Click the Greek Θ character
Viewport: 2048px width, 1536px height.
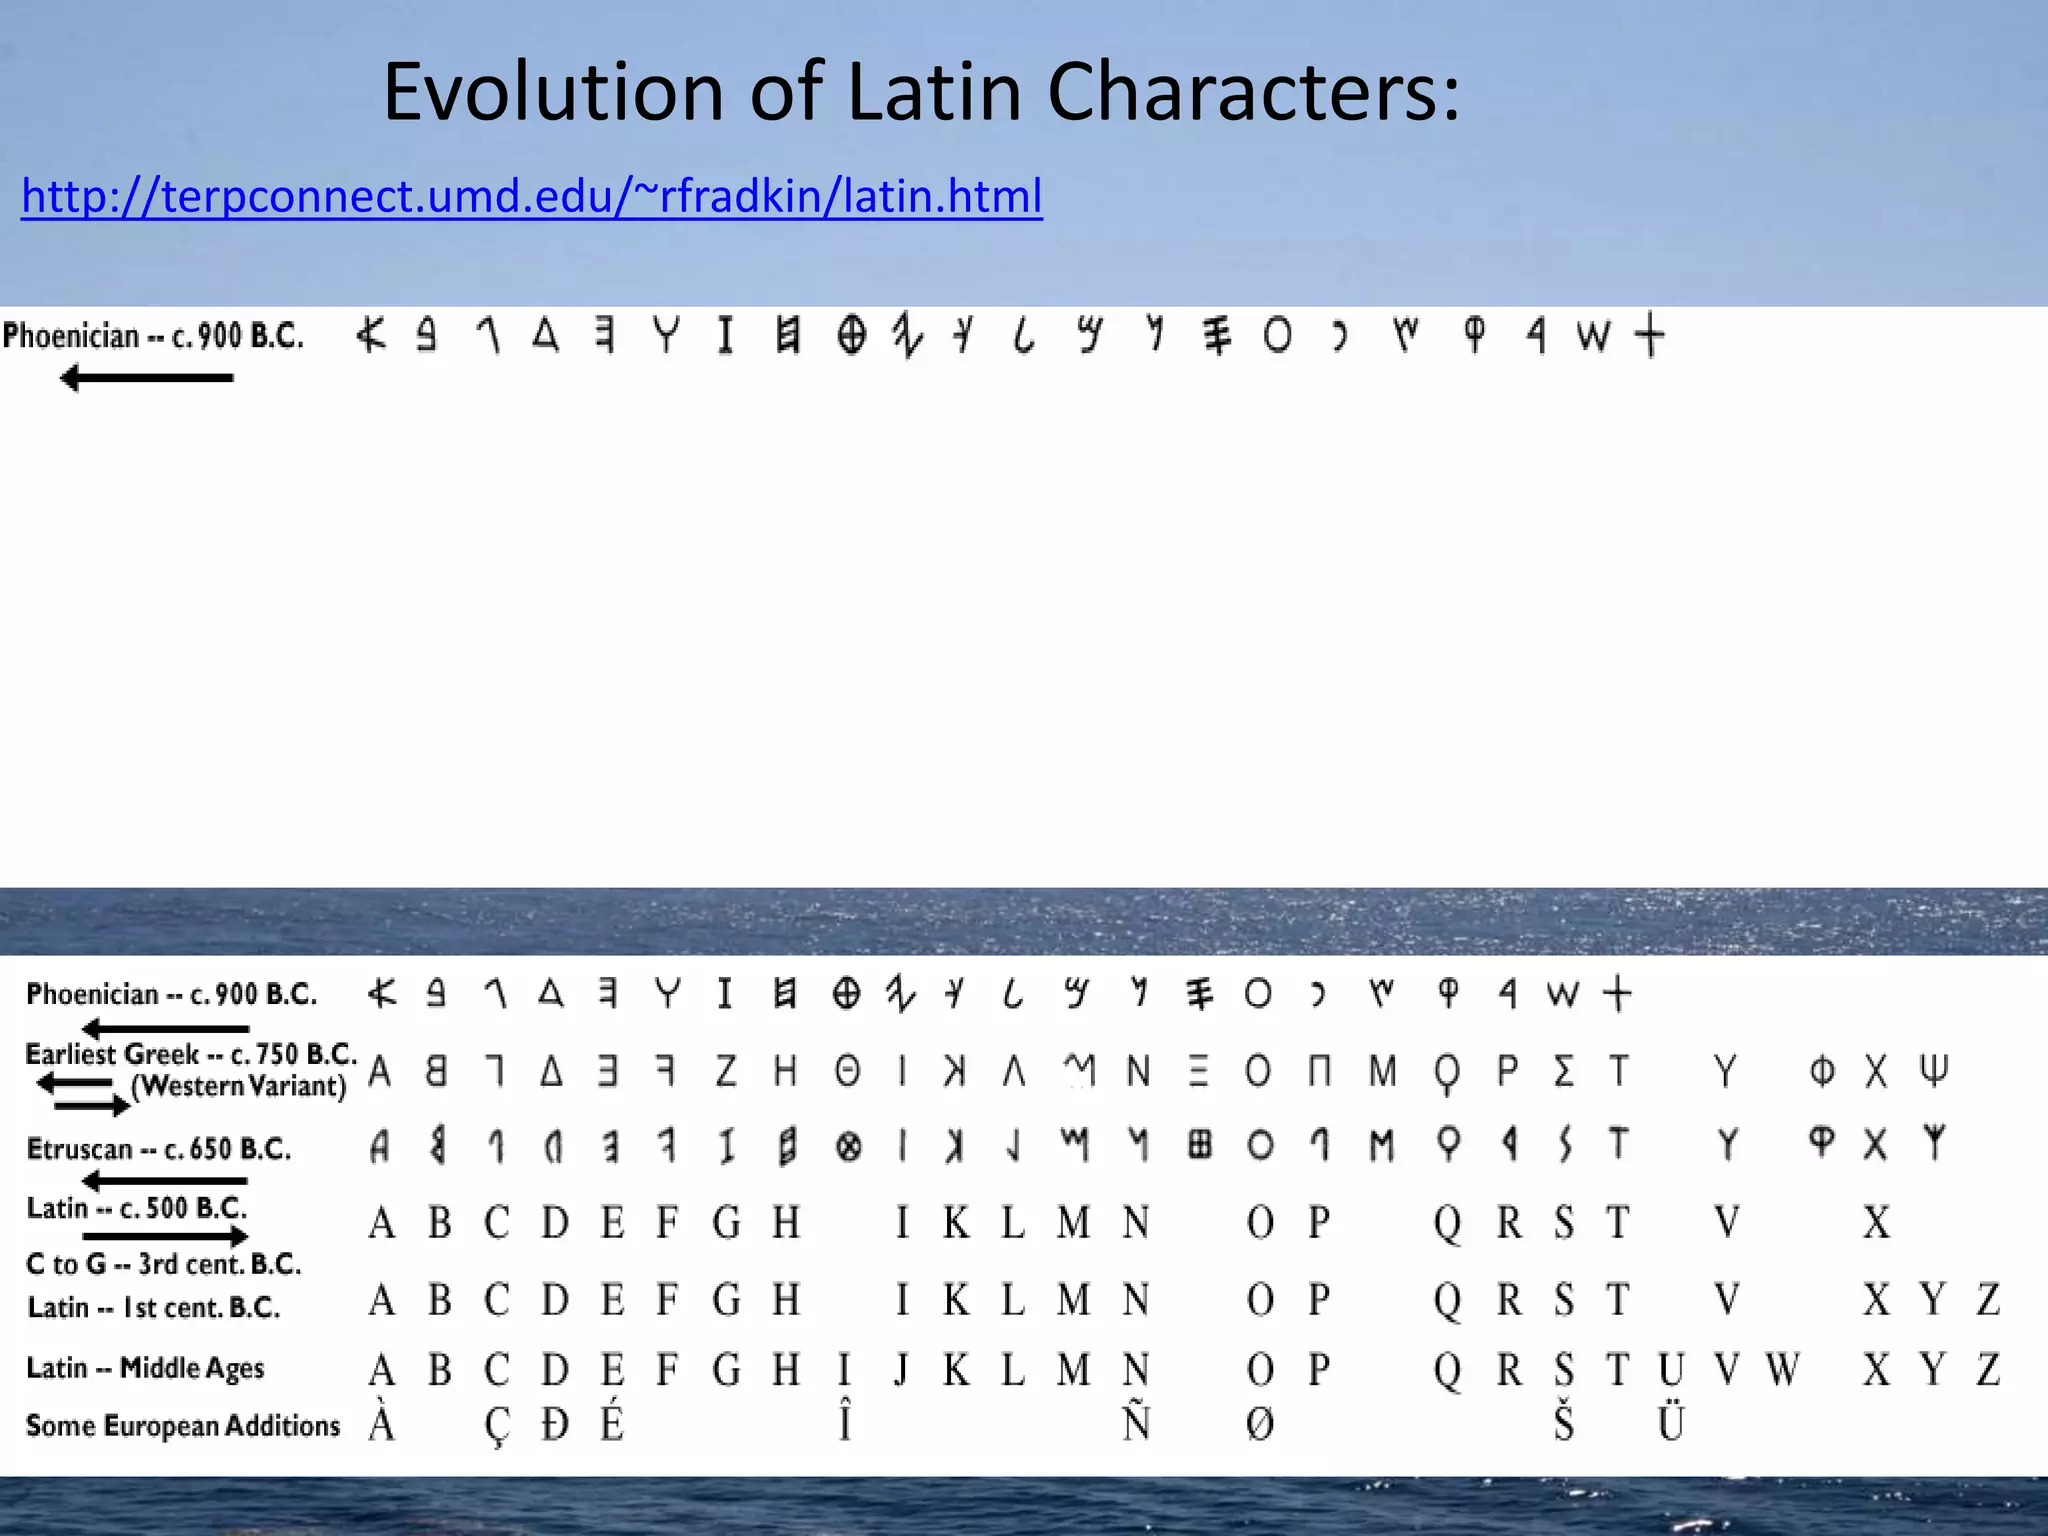coord(846,1071)
